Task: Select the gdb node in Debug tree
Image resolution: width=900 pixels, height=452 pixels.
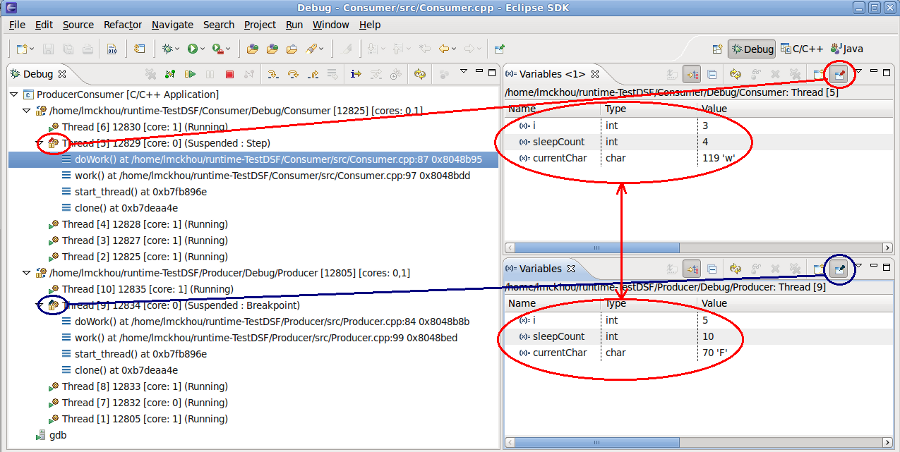Action: point(51,435)
